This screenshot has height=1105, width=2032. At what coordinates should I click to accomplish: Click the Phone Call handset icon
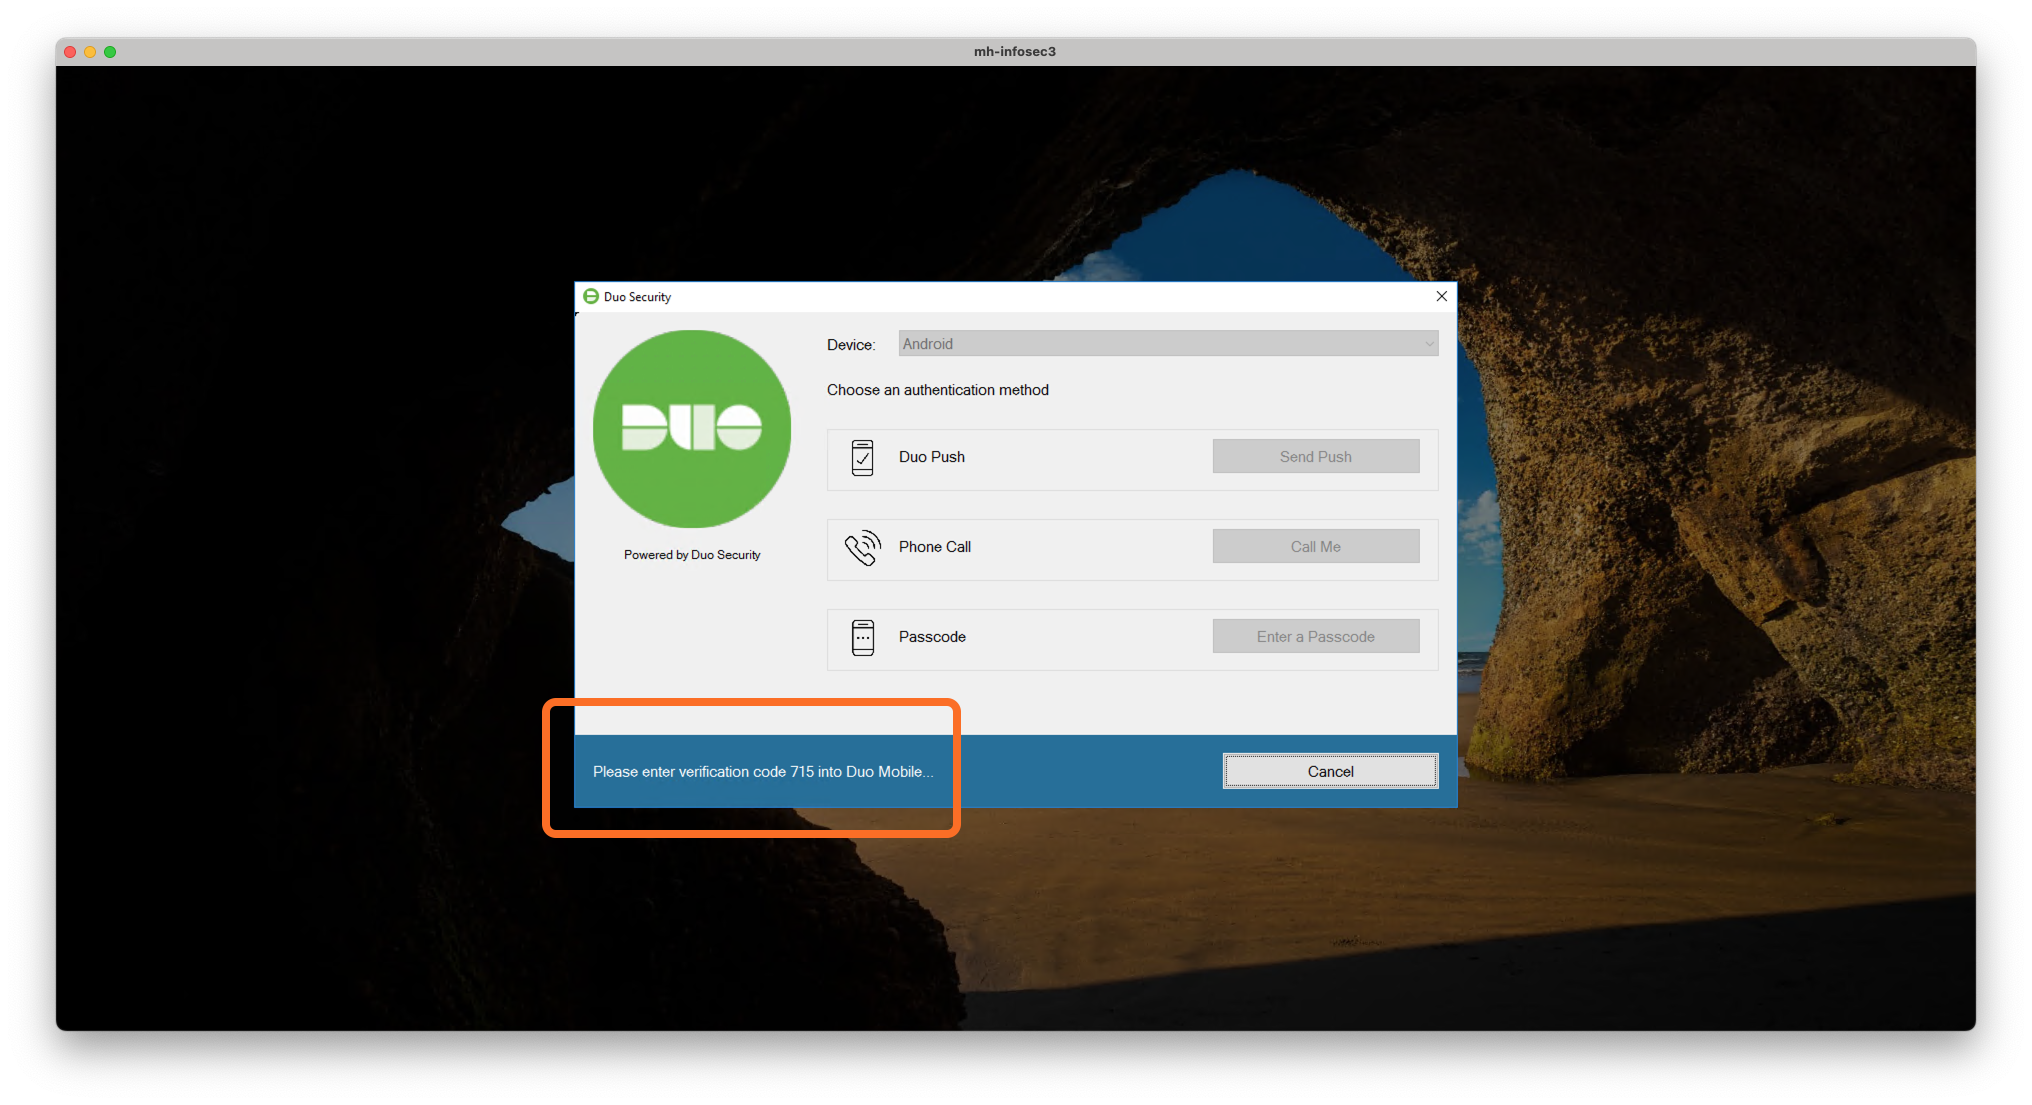(862, 547)
